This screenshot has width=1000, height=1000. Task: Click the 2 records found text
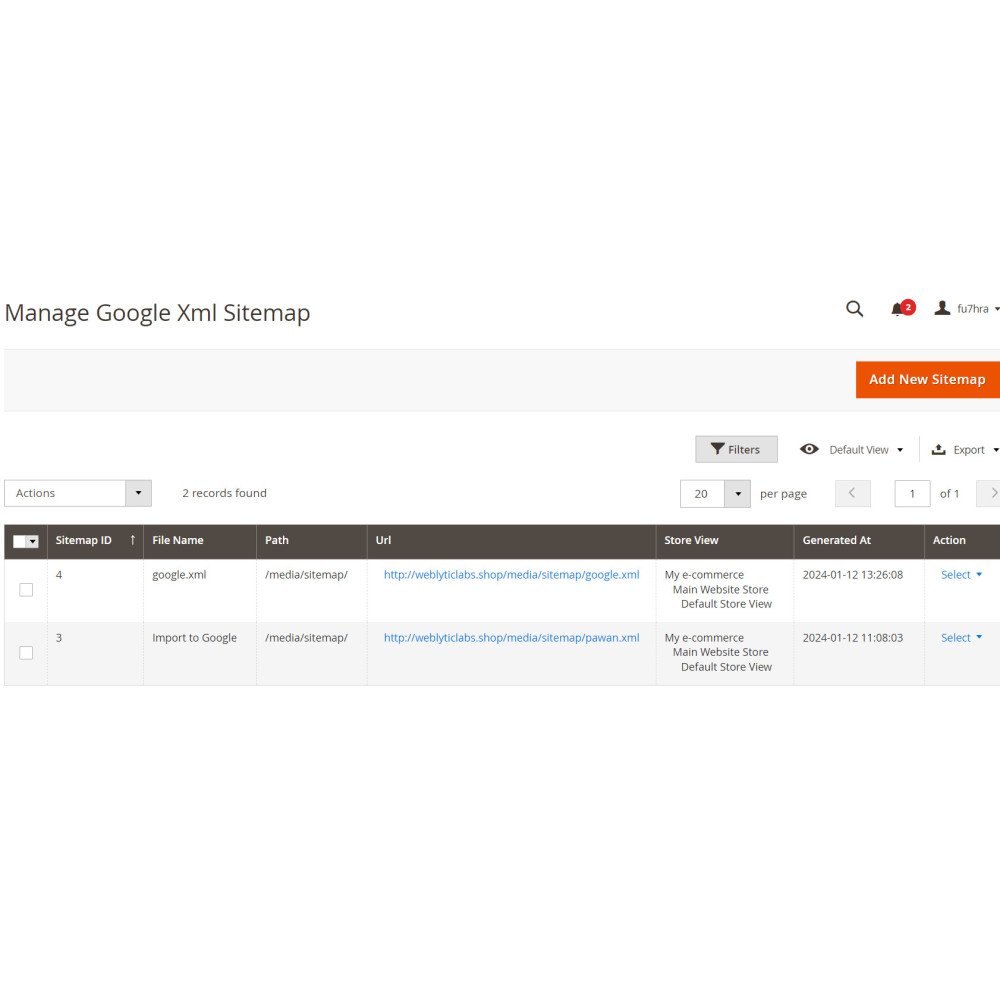(224, 493)
